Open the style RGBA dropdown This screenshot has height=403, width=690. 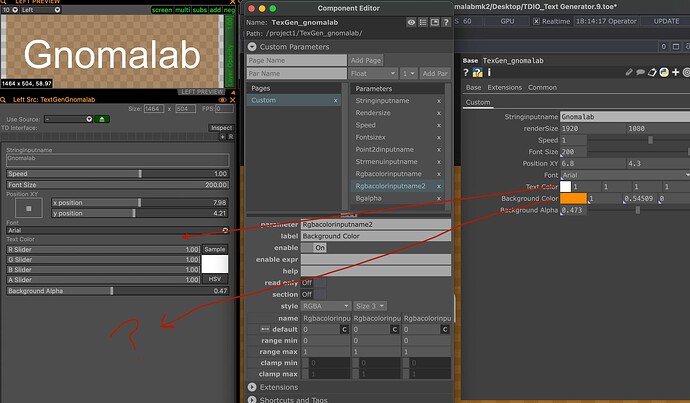327,306
